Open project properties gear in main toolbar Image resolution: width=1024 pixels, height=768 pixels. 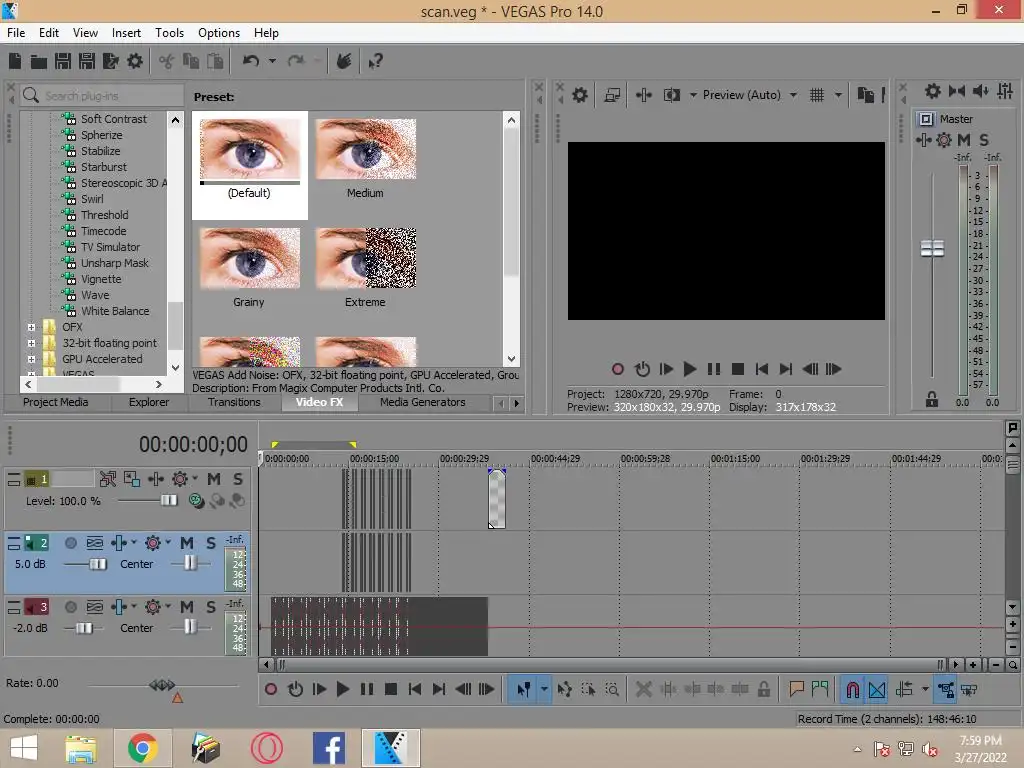point(135,61)
